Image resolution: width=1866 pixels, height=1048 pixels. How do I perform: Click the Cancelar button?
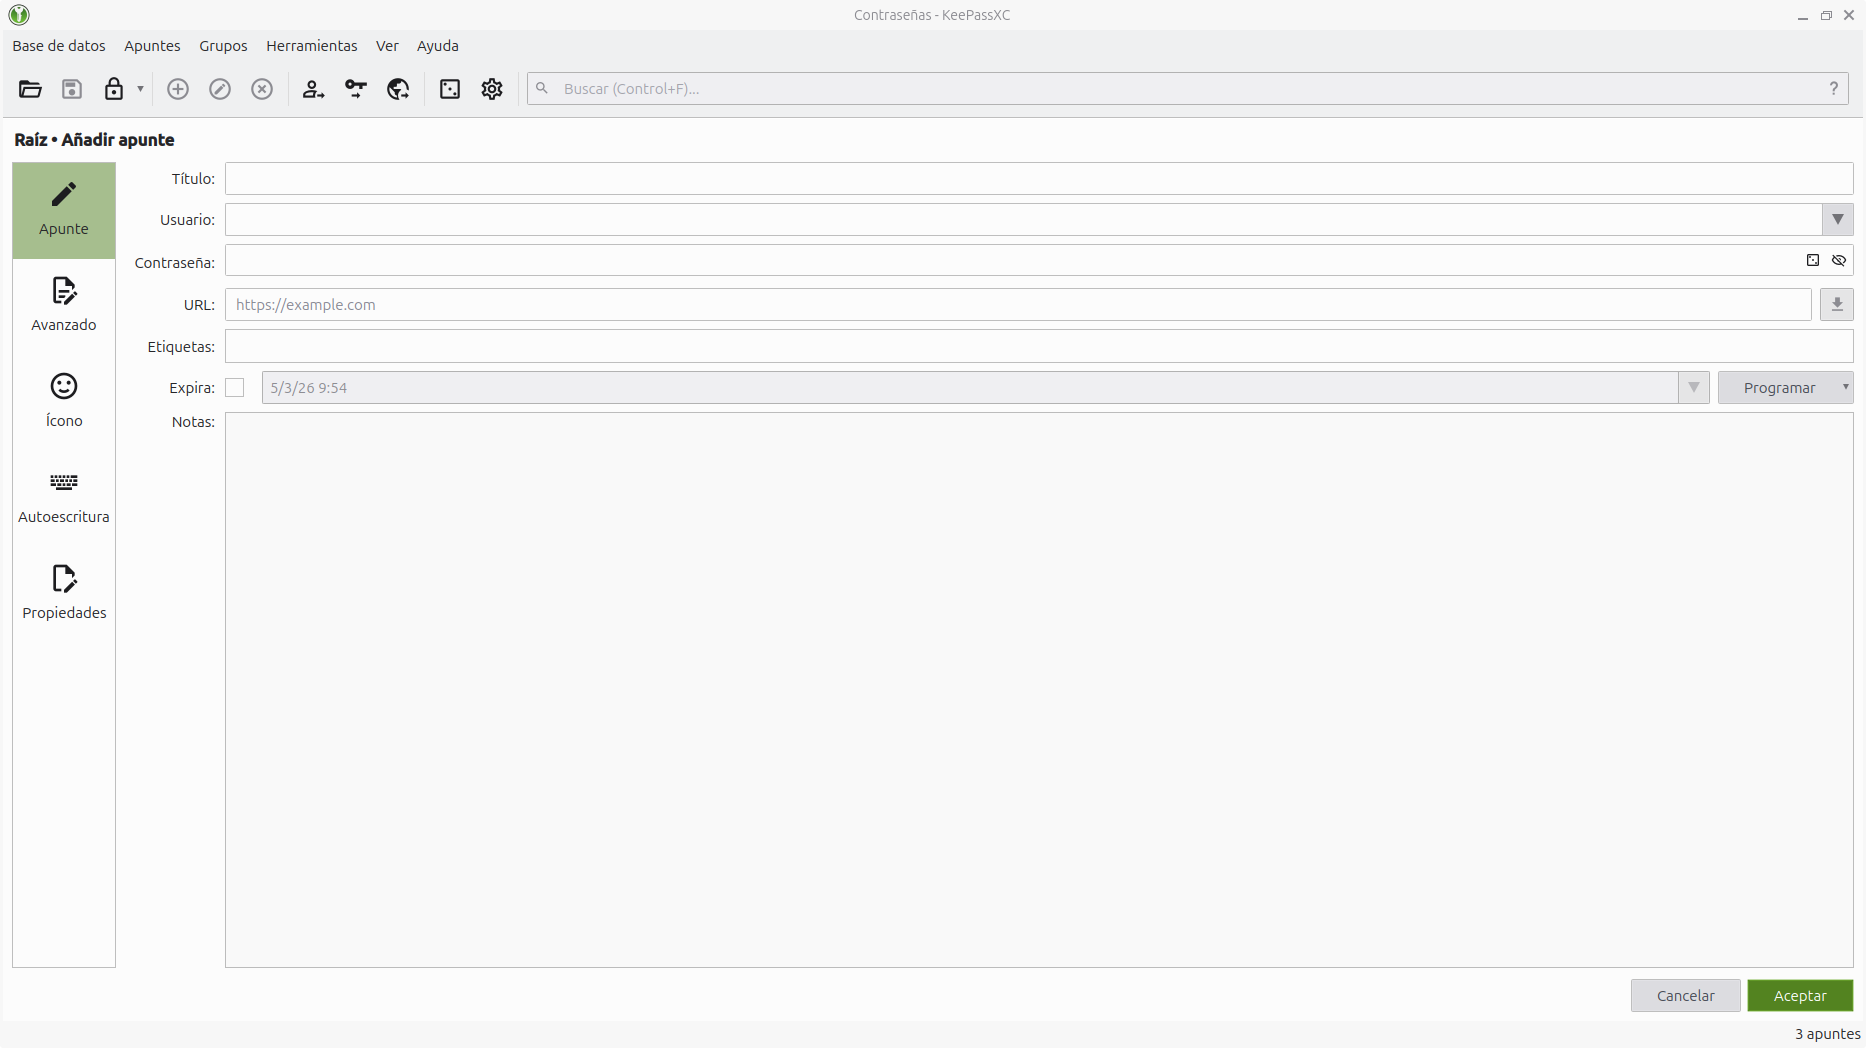pos(1686,996)
